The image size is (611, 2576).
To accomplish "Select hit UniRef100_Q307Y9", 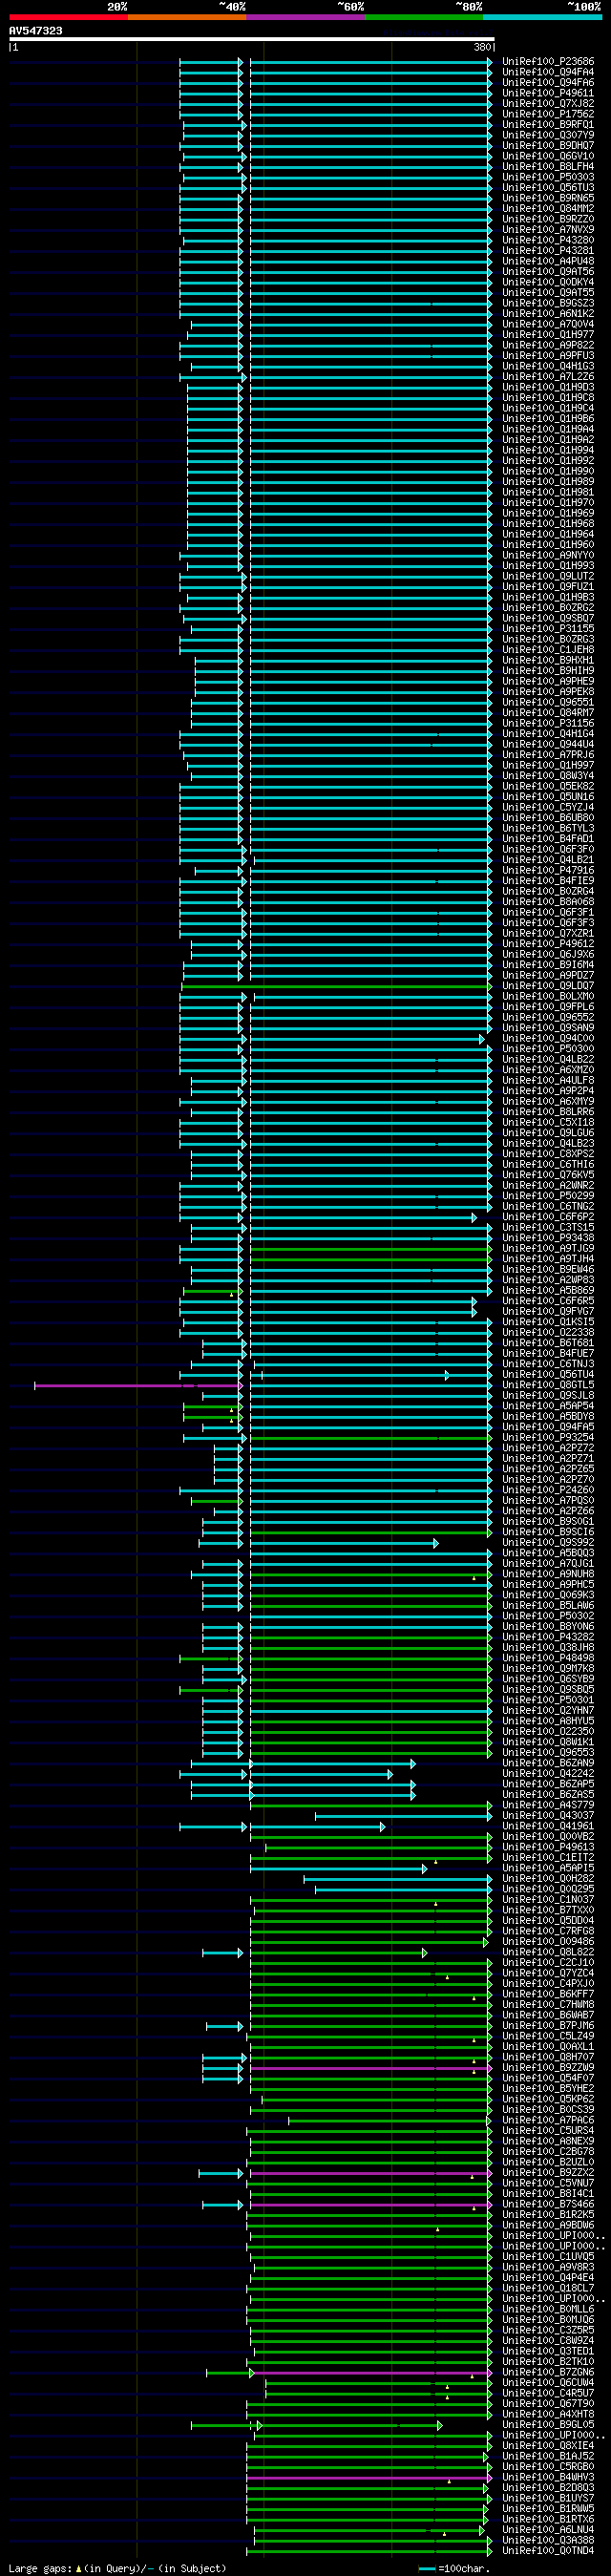I will click(x=548, y=135).
